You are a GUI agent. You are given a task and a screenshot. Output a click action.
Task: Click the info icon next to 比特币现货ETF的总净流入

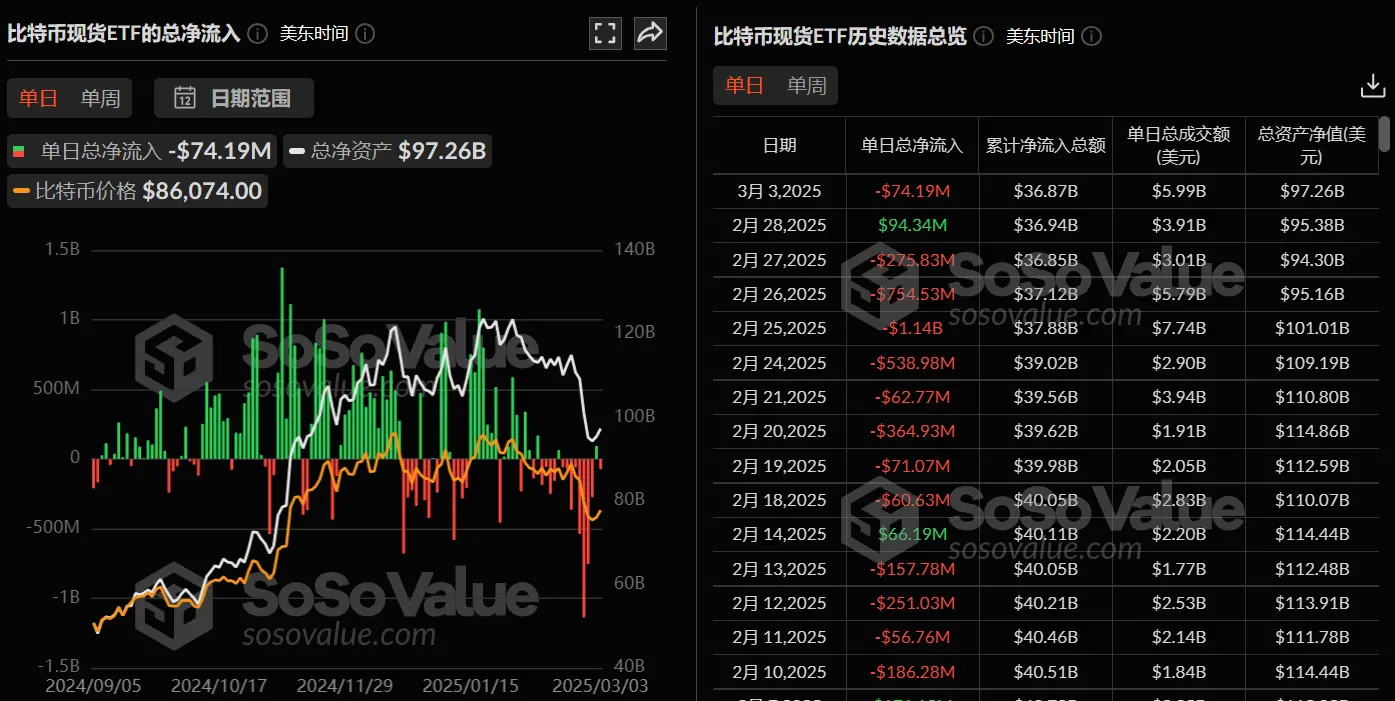click(x=256, y=32)
